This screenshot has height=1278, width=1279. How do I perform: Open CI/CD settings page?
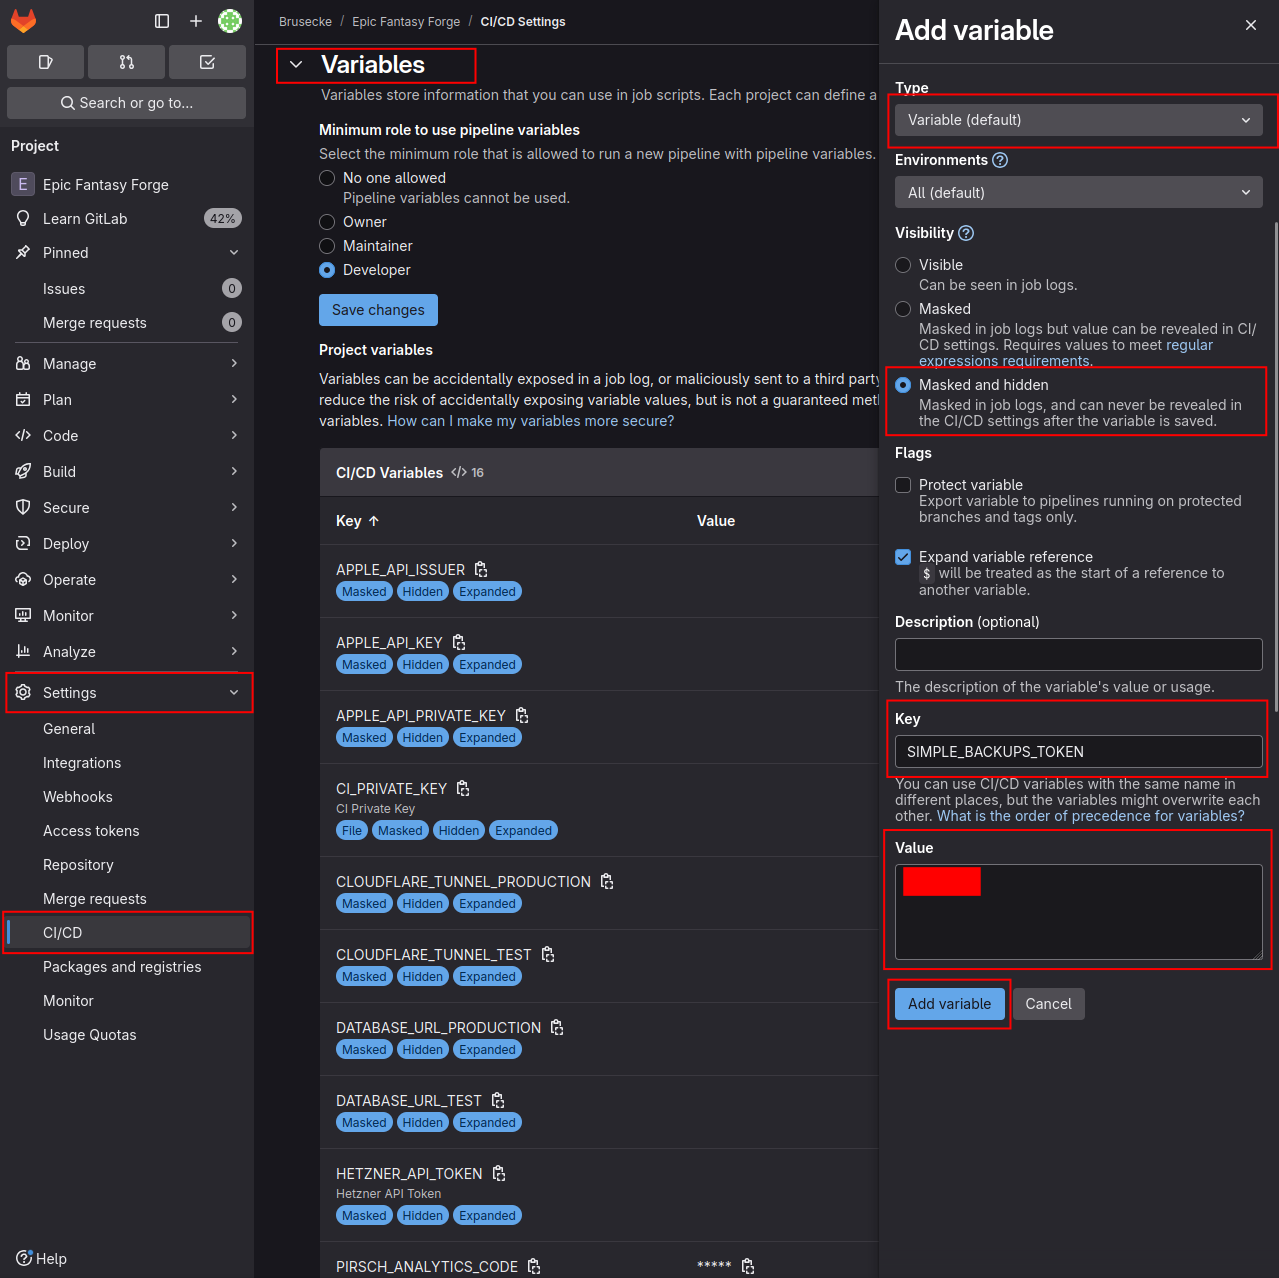pyautogui.click(x=127, y=933)
